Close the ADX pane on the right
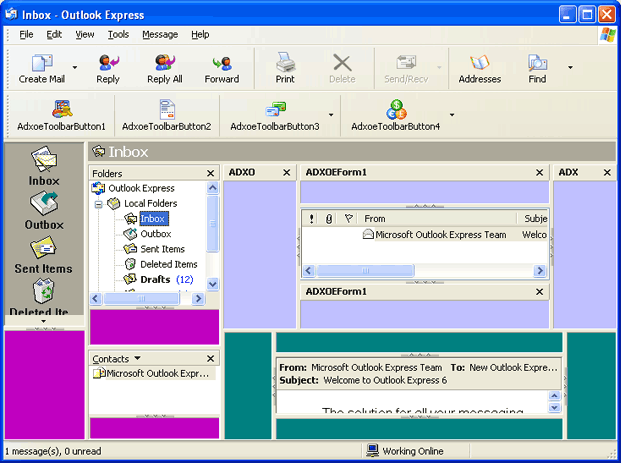The image size is (621, 463). (x=607, y=172)
